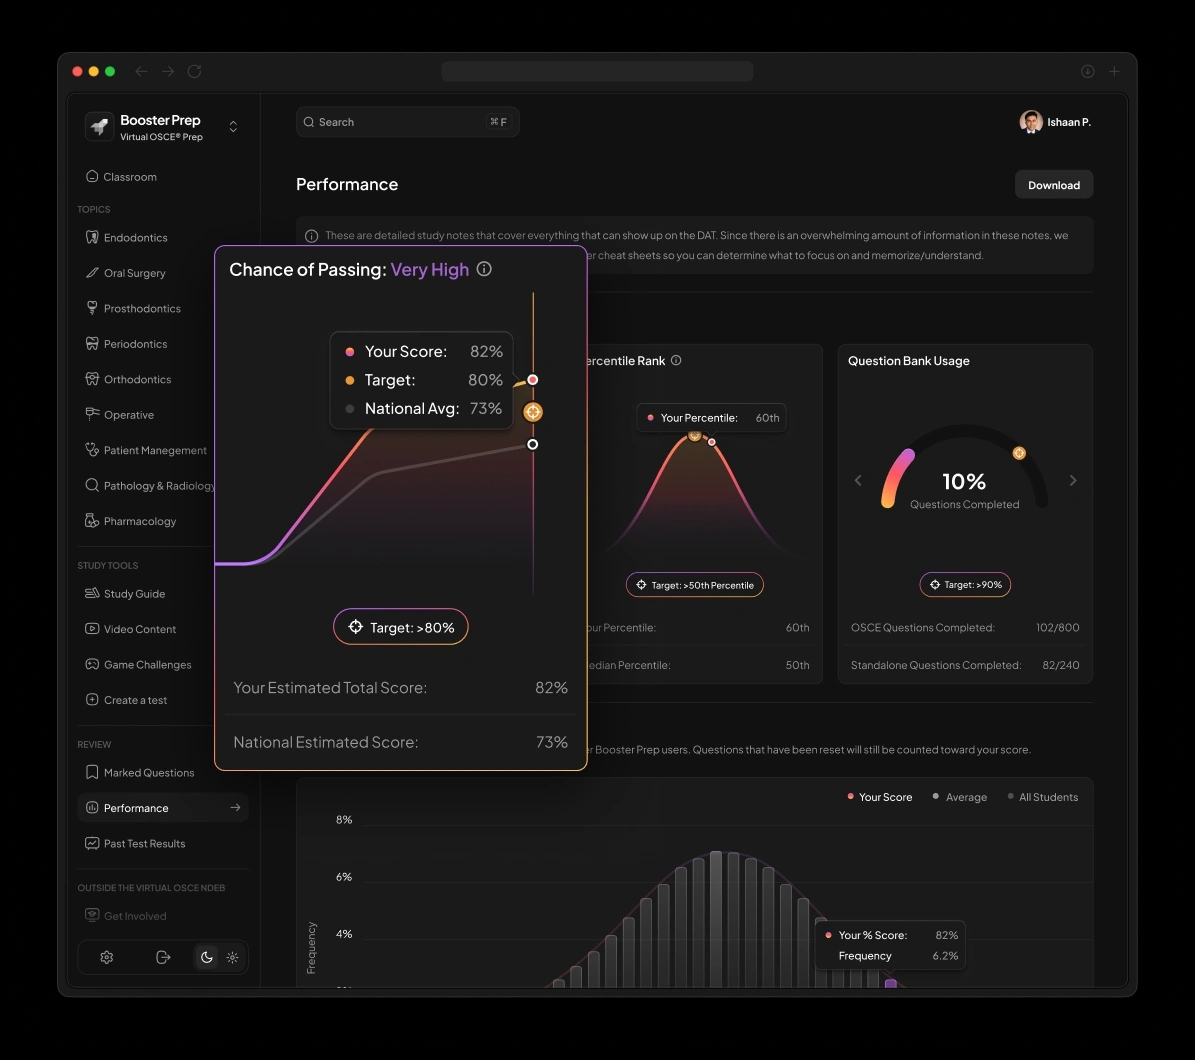Image resolution: width=1195 pixels, height=1060 pixels.
Task: Switch to dark mode moon toggle
Action: [x=207, y=957]
